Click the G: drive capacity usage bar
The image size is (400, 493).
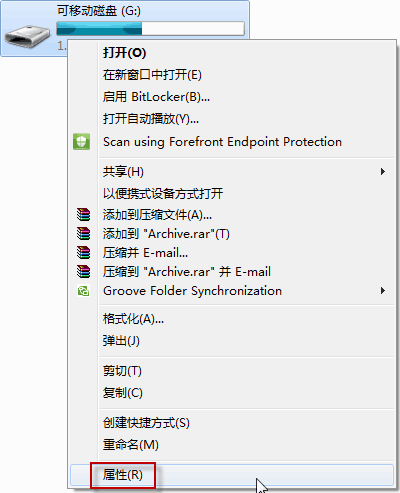tap(150, 28)
